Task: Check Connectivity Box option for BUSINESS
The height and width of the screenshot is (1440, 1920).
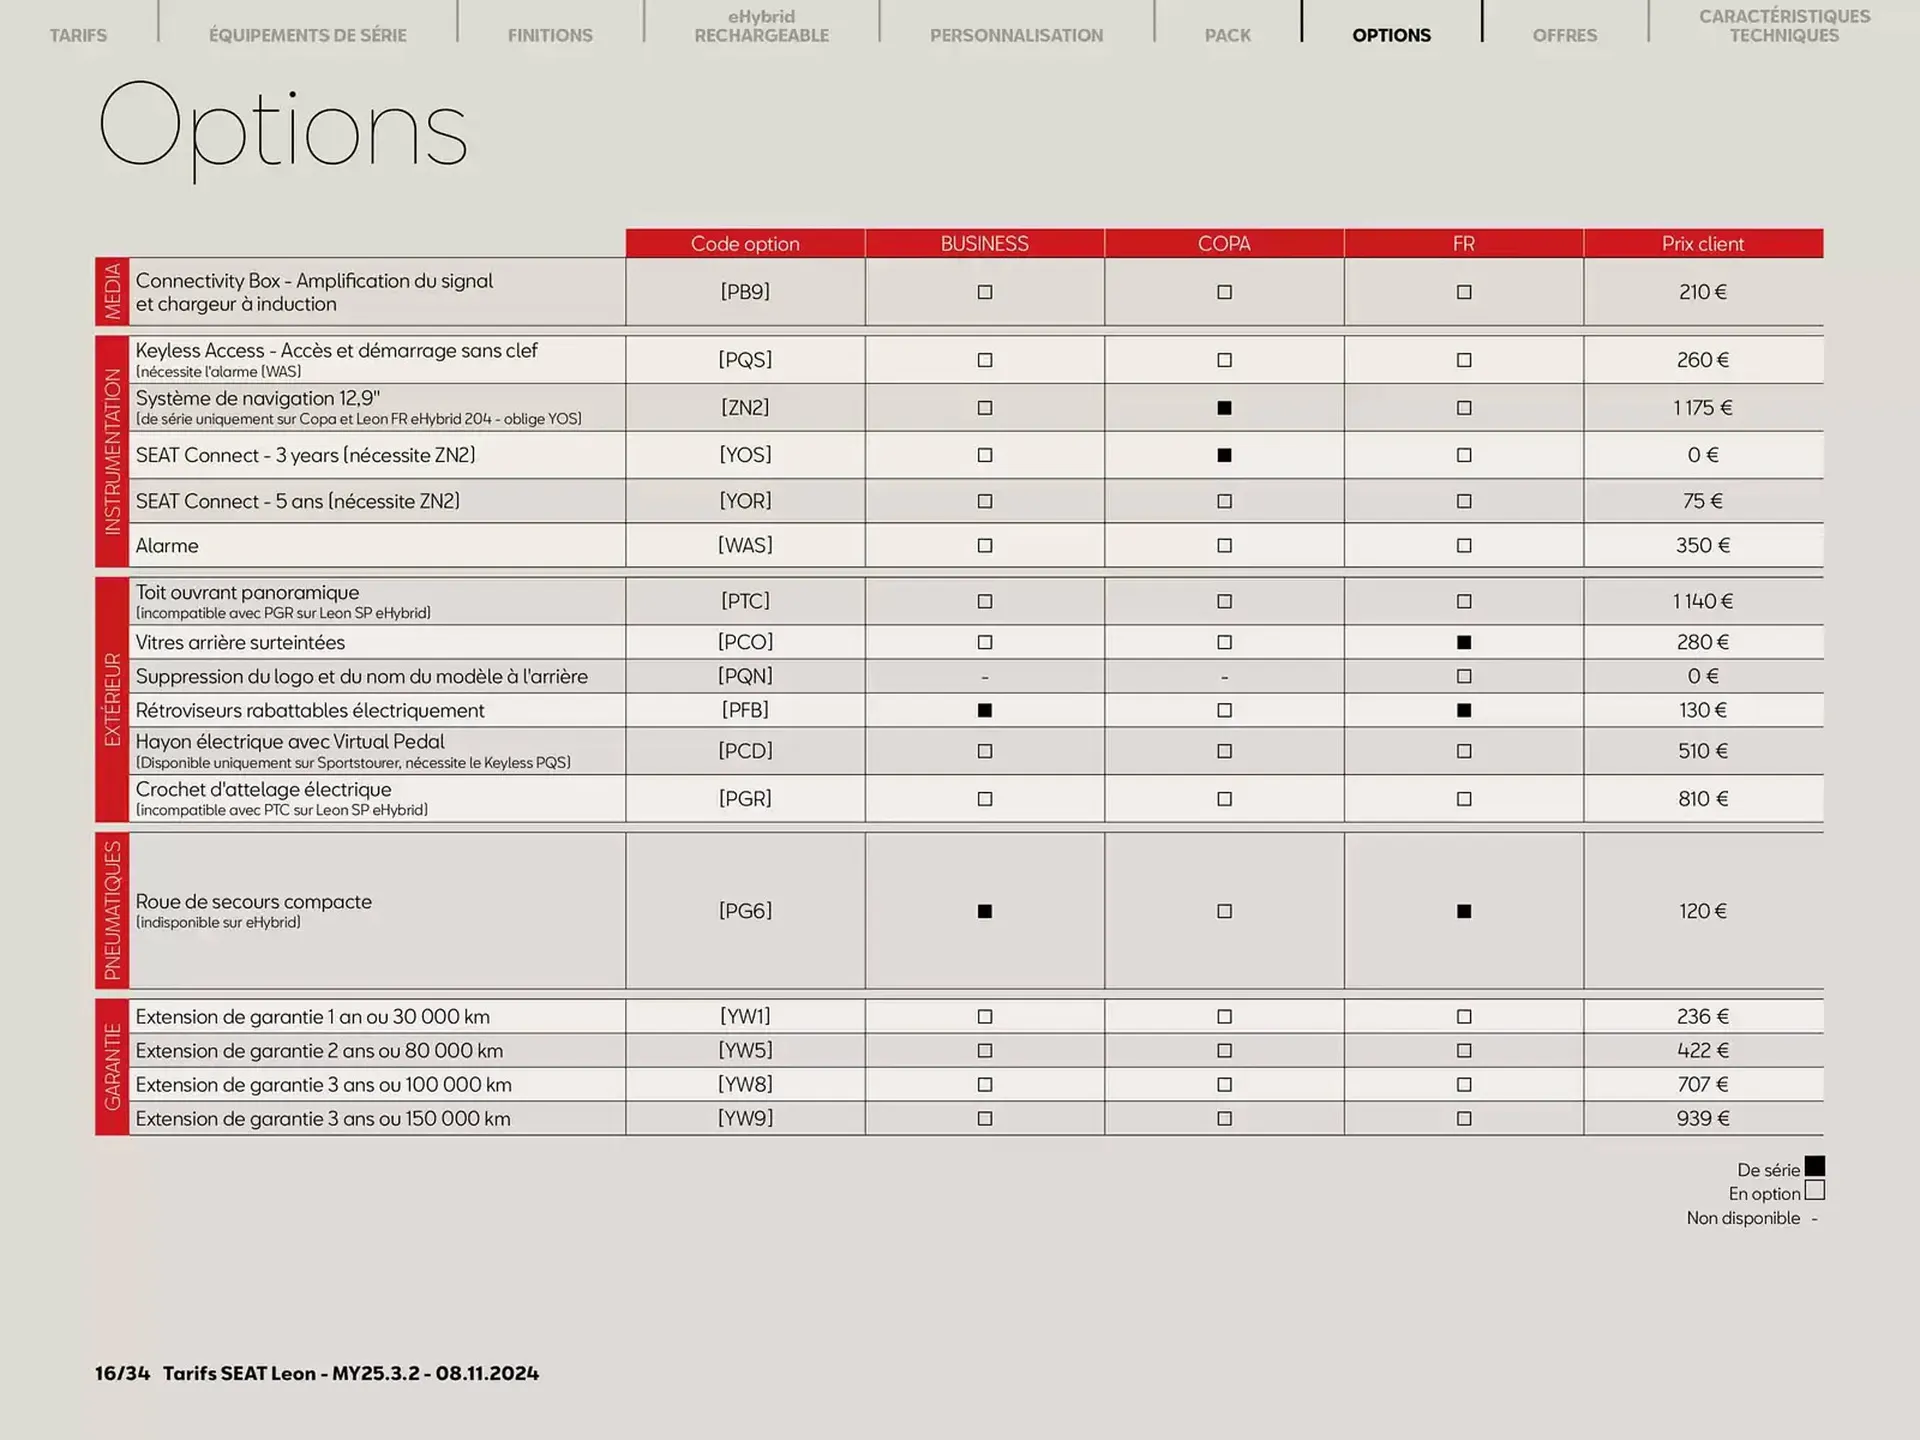Action: [984, 291]
